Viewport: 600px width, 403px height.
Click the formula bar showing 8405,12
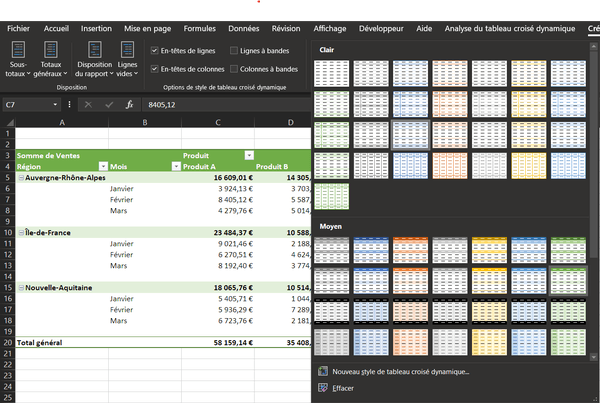(x=227, y=104)
